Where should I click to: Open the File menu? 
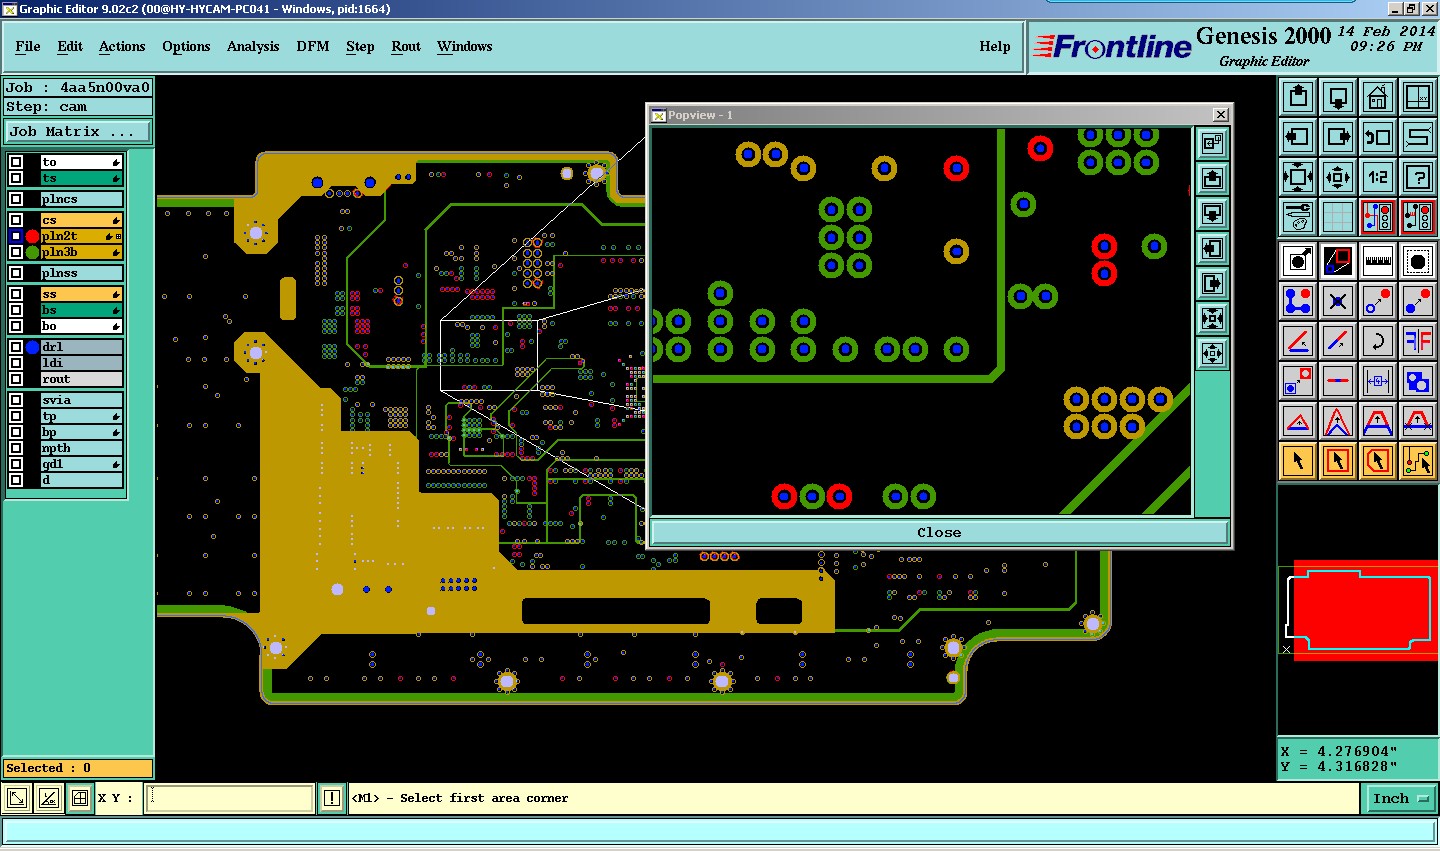coord(28,46)
